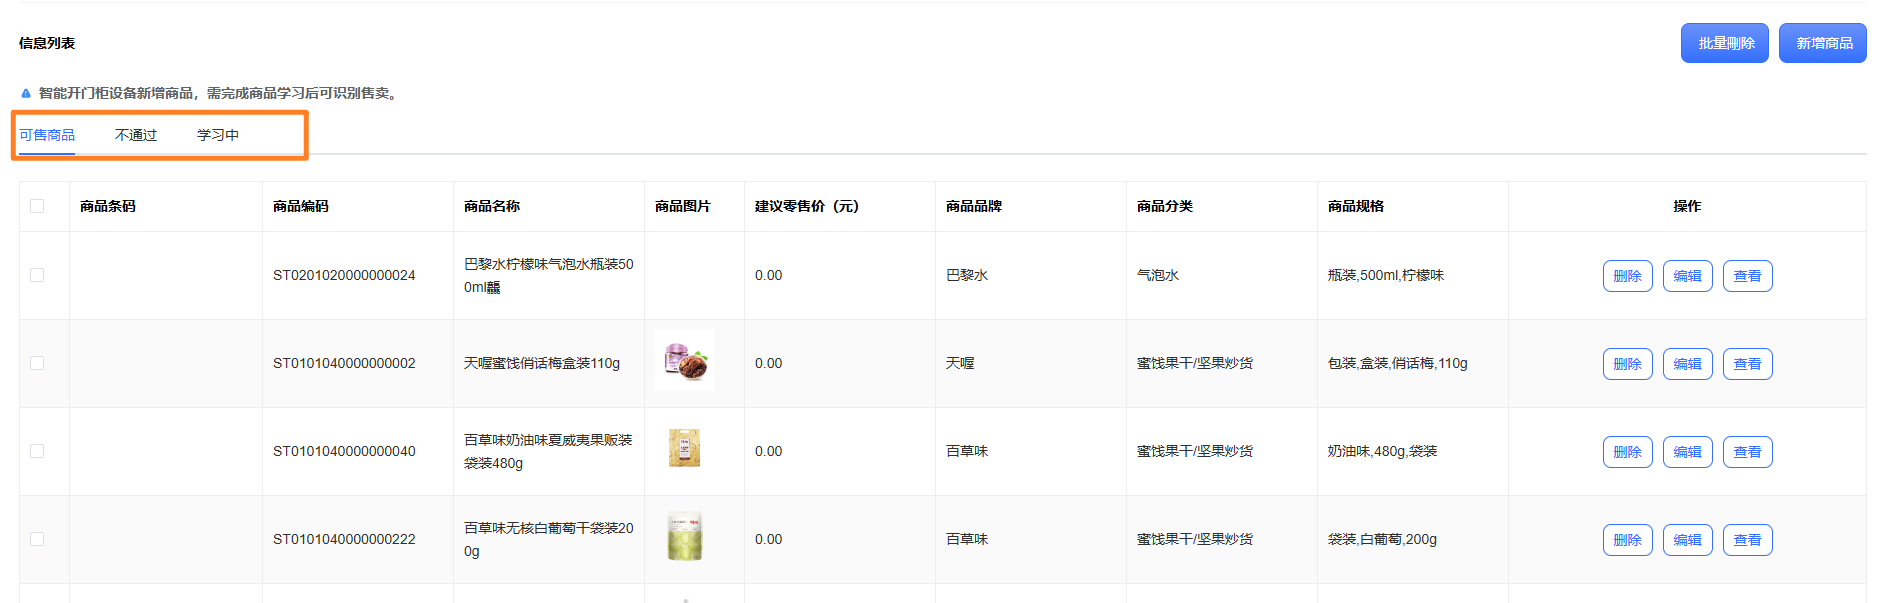Switch to the 不通过 tab
Screen dimensions: 1885x603
(136, 135)
